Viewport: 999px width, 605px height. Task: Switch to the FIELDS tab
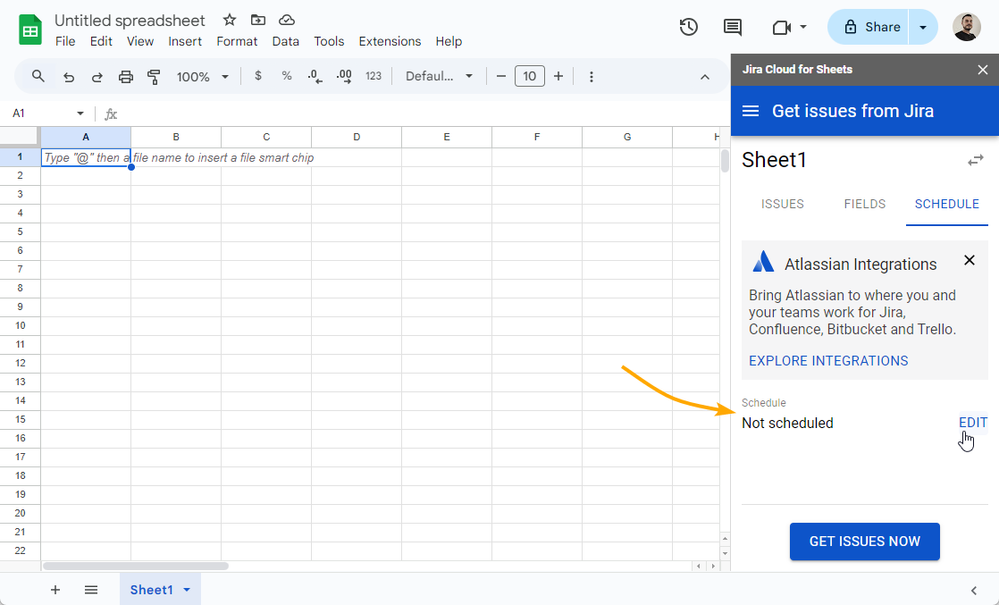tap(865, 204)
